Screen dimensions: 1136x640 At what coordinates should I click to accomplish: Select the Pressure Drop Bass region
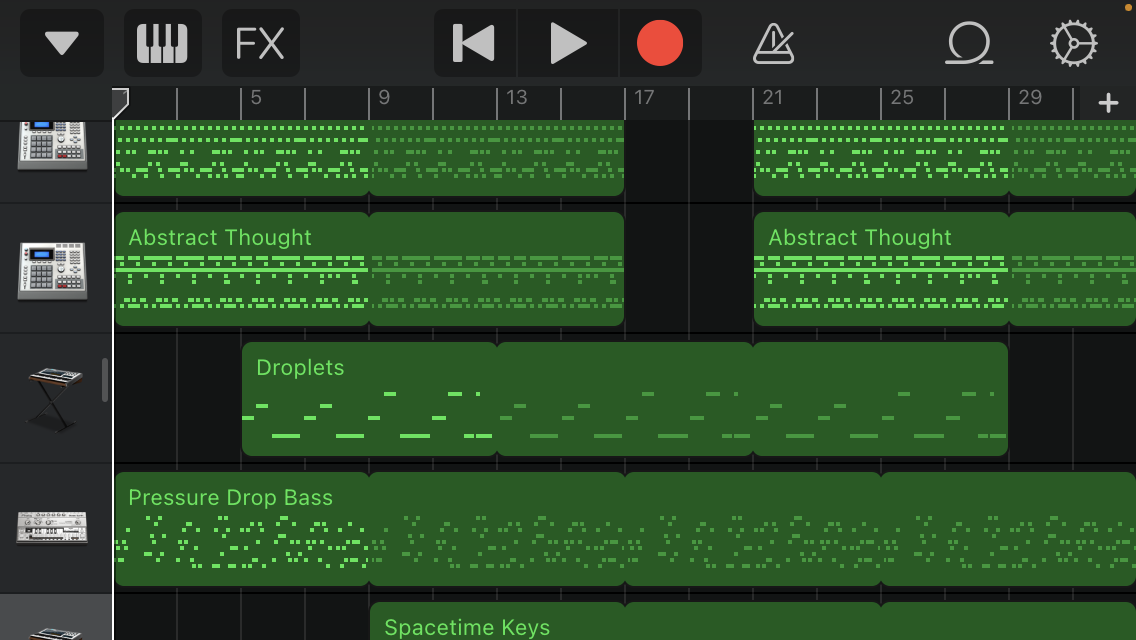pyautogui.click(x=241, y=529)
